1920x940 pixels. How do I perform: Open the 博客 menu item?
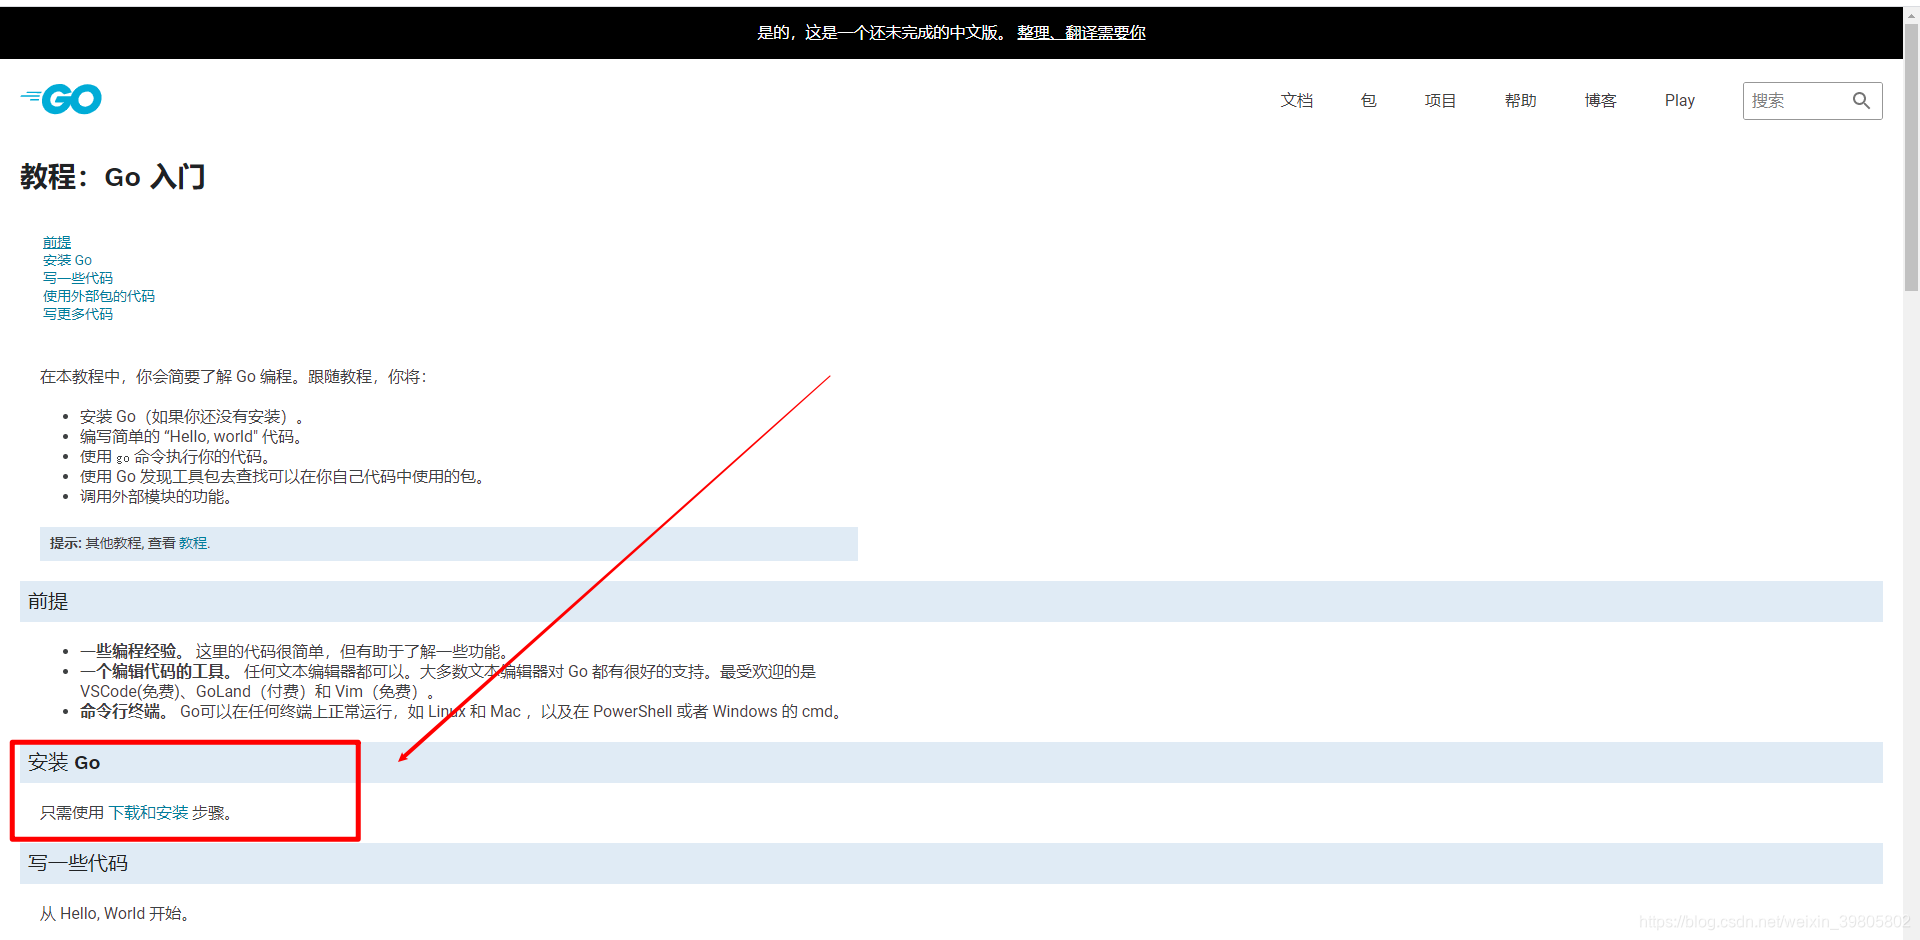[x=1601, y=101]
